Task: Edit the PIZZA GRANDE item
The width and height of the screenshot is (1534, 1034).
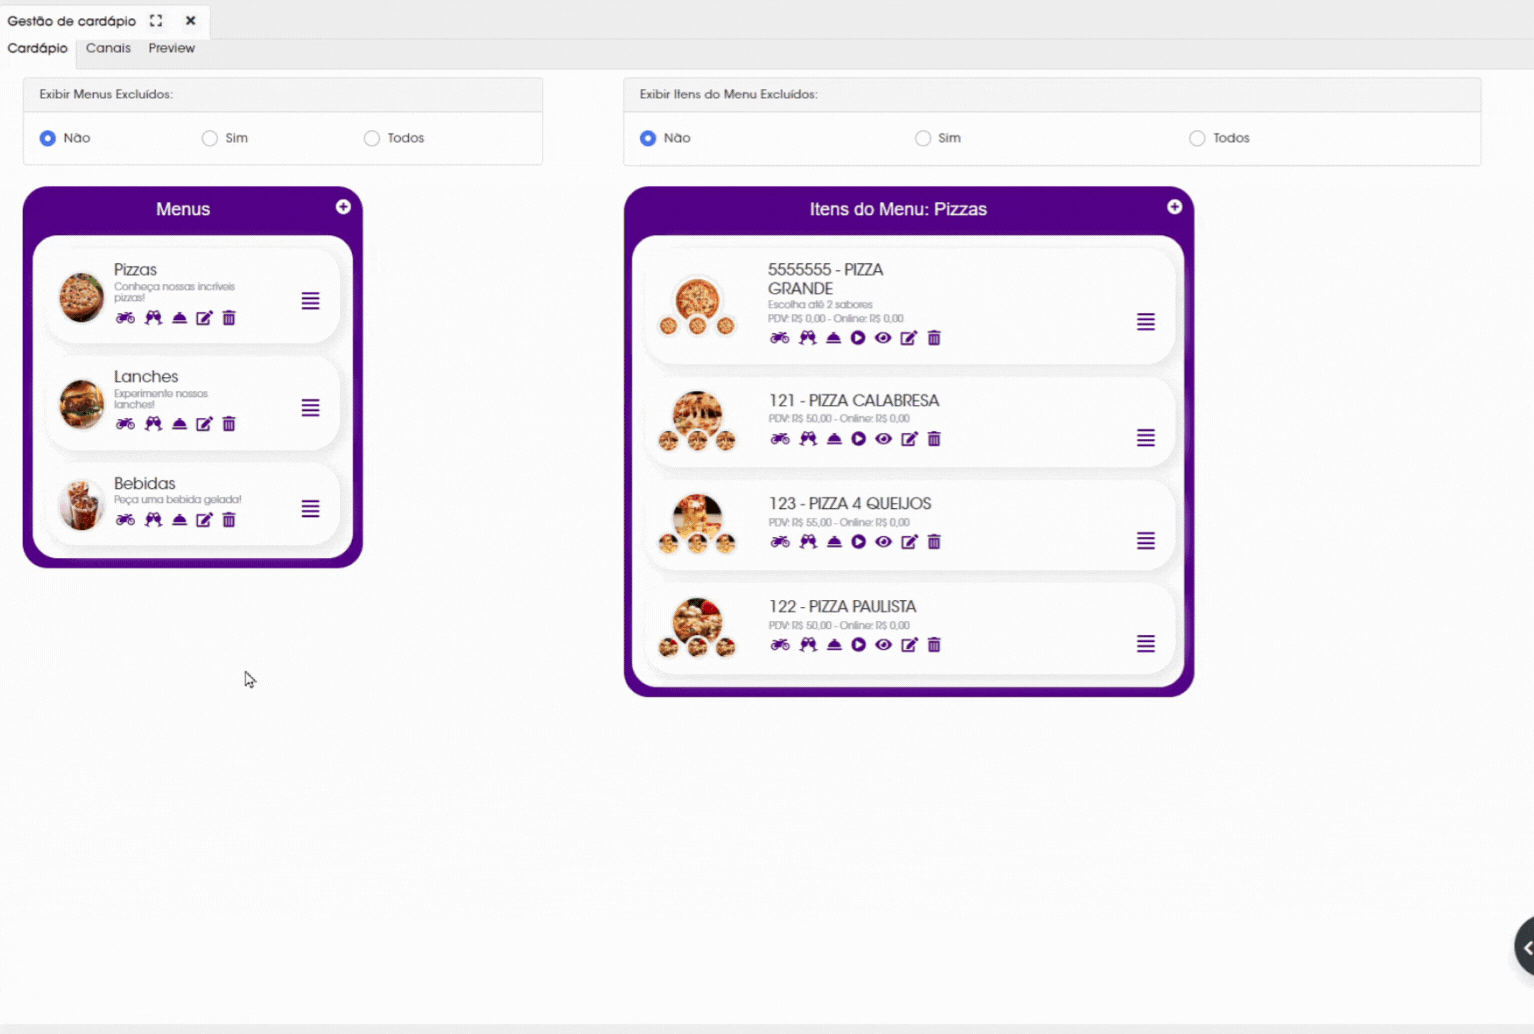Action: coord(909,338)
